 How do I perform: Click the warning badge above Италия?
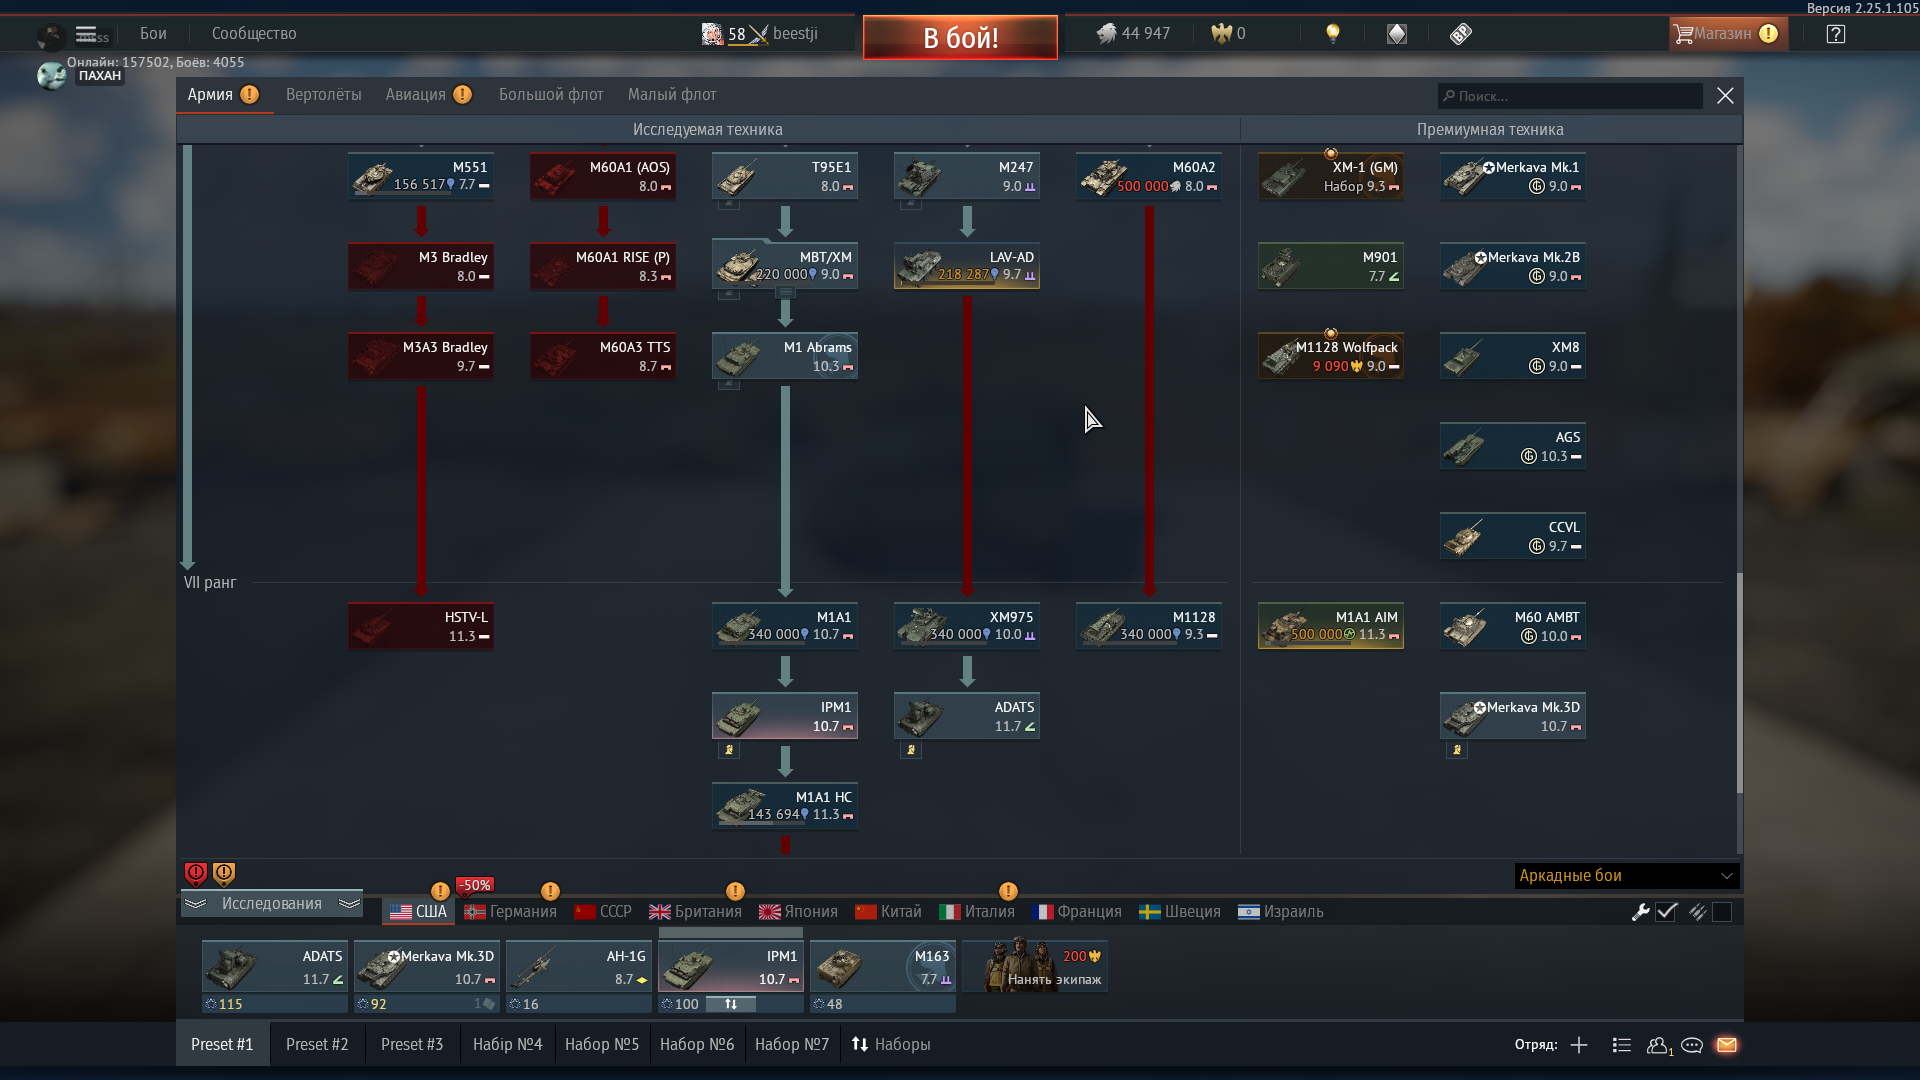click(x=1008, y=891)
